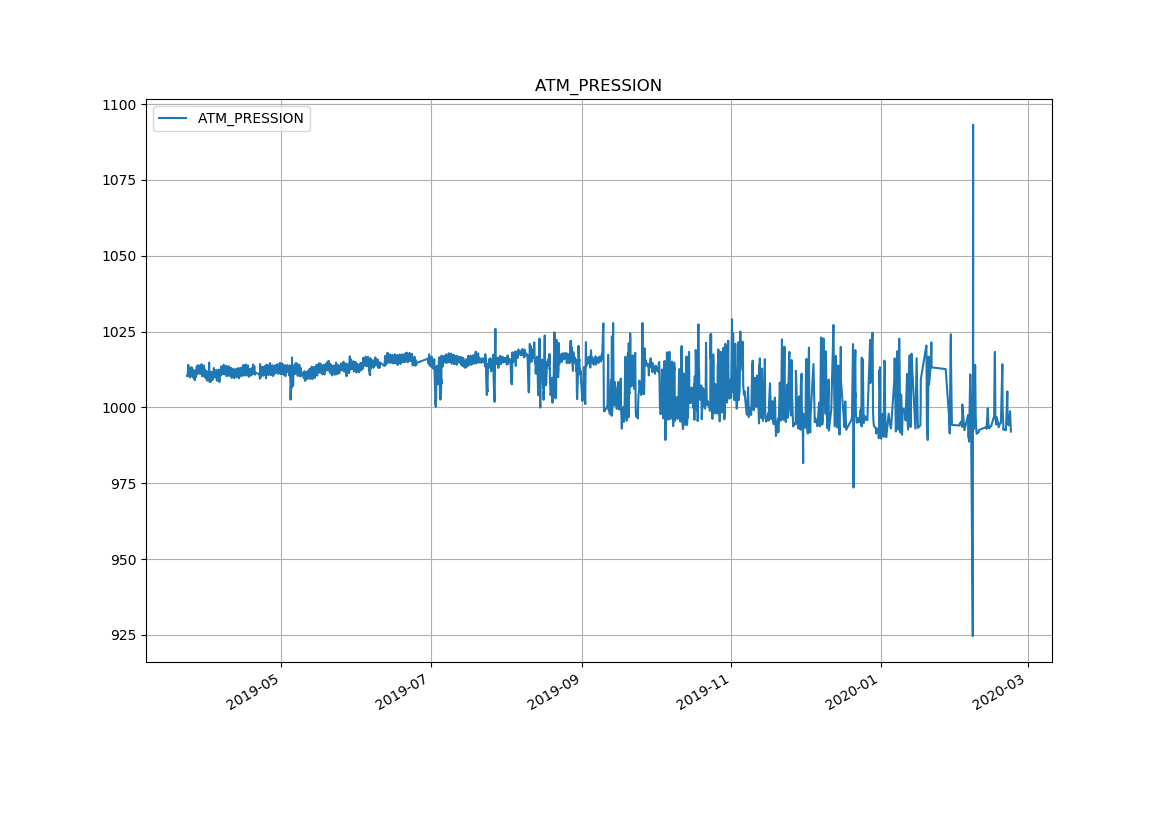Click the top of the tallest pressure spike
Image resolution: width=1169 pixels, height=827 pixels.
pyautogui.click(x=973, y=126)
